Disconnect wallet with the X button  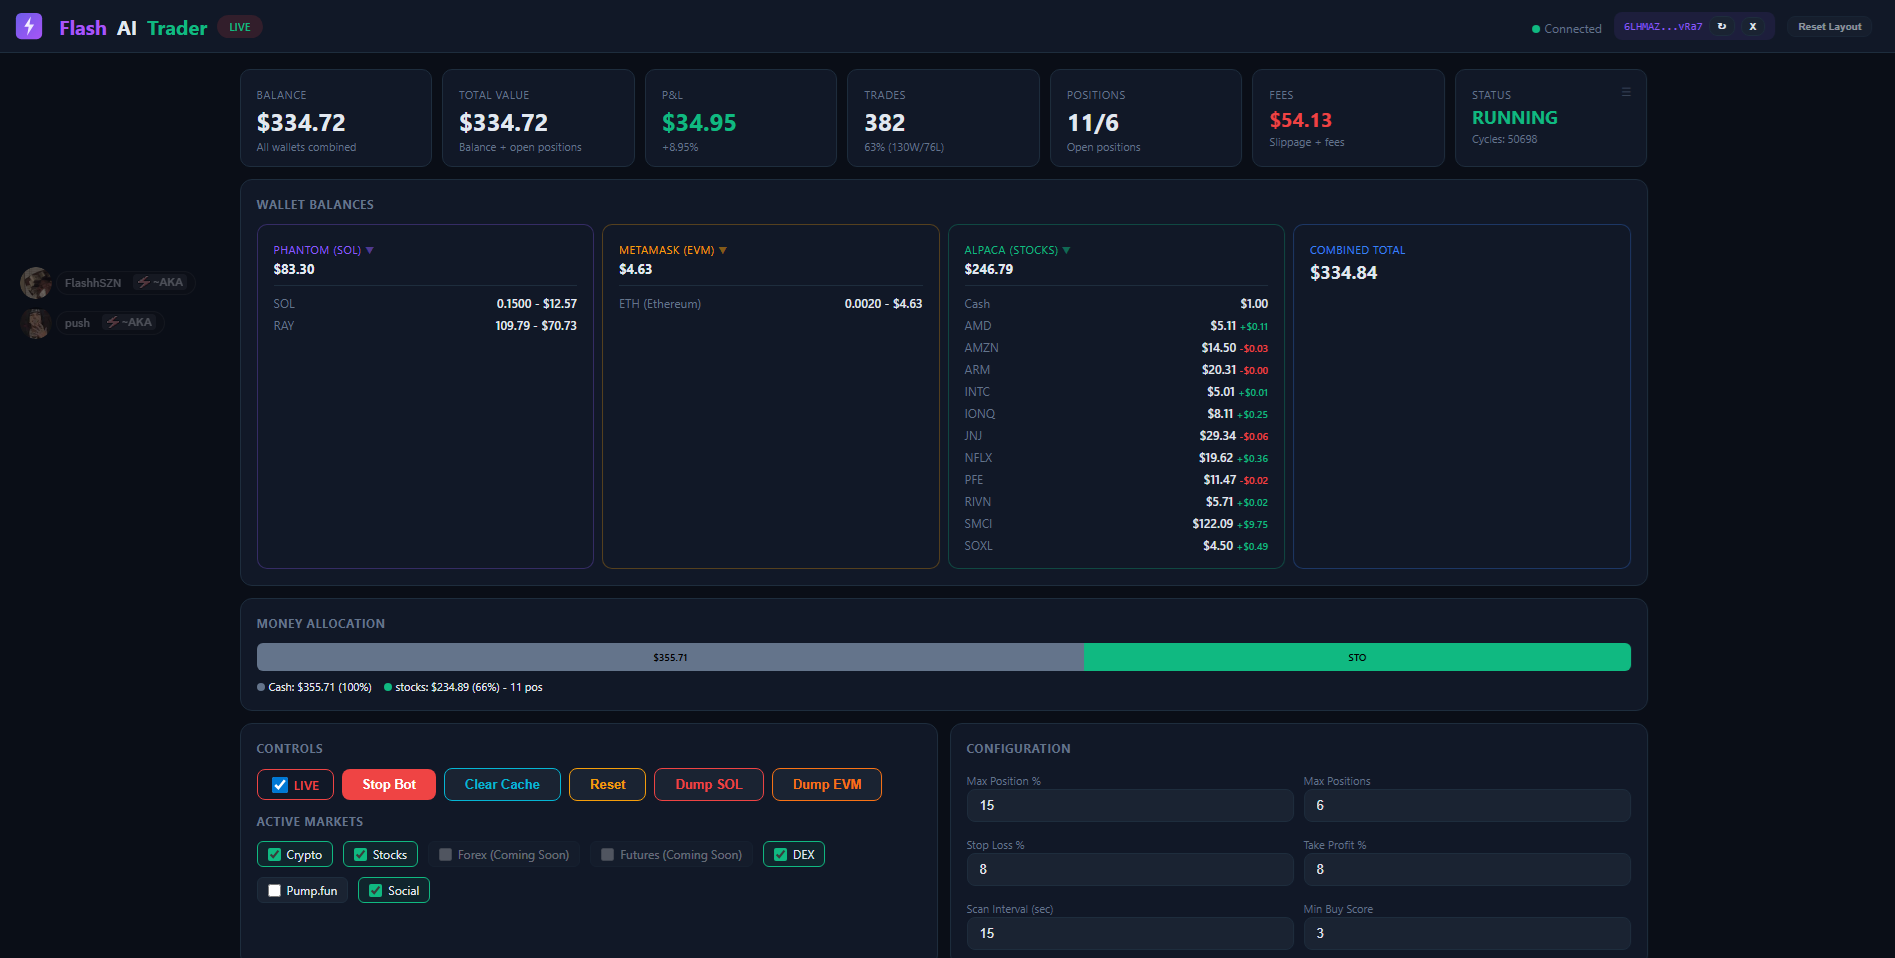tap(1752, 27)
